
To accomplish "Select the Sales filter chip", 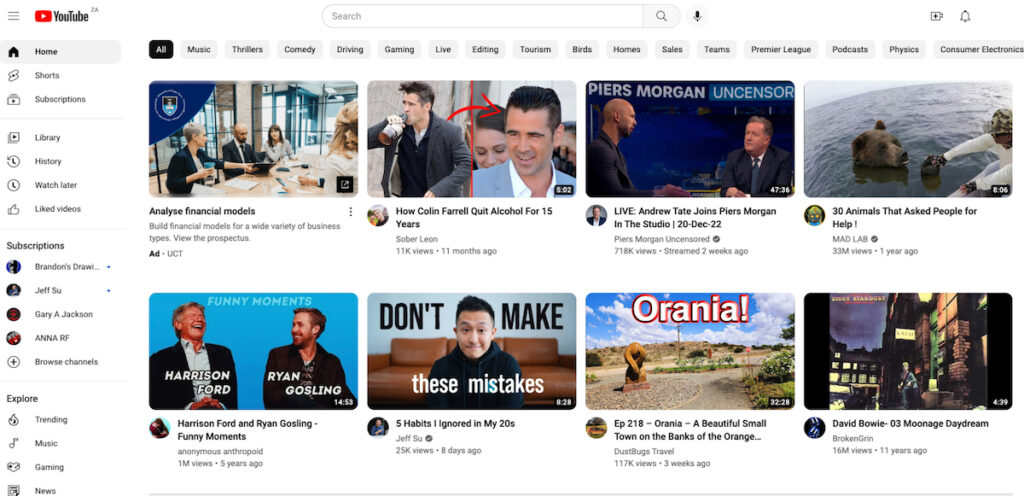I will click(672, 50).
